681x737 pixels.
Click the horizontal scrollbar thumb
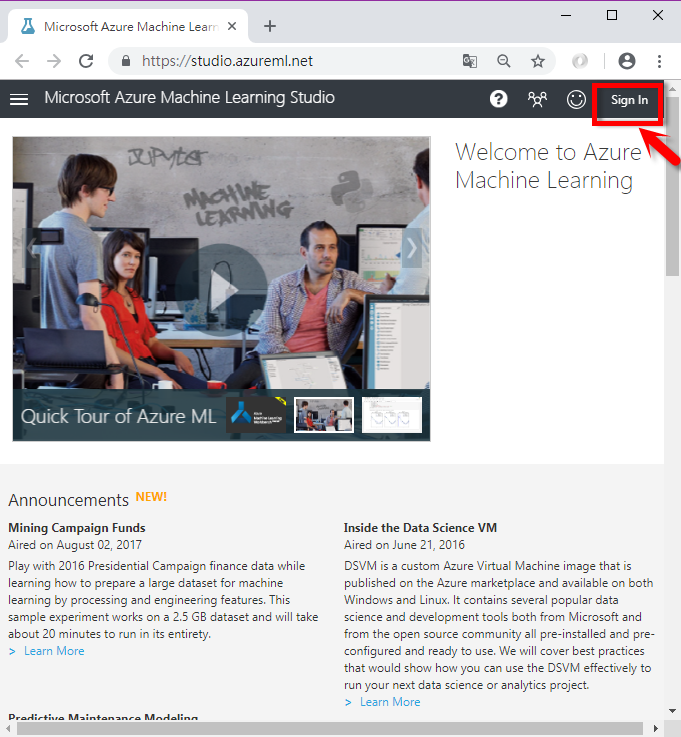329,729
